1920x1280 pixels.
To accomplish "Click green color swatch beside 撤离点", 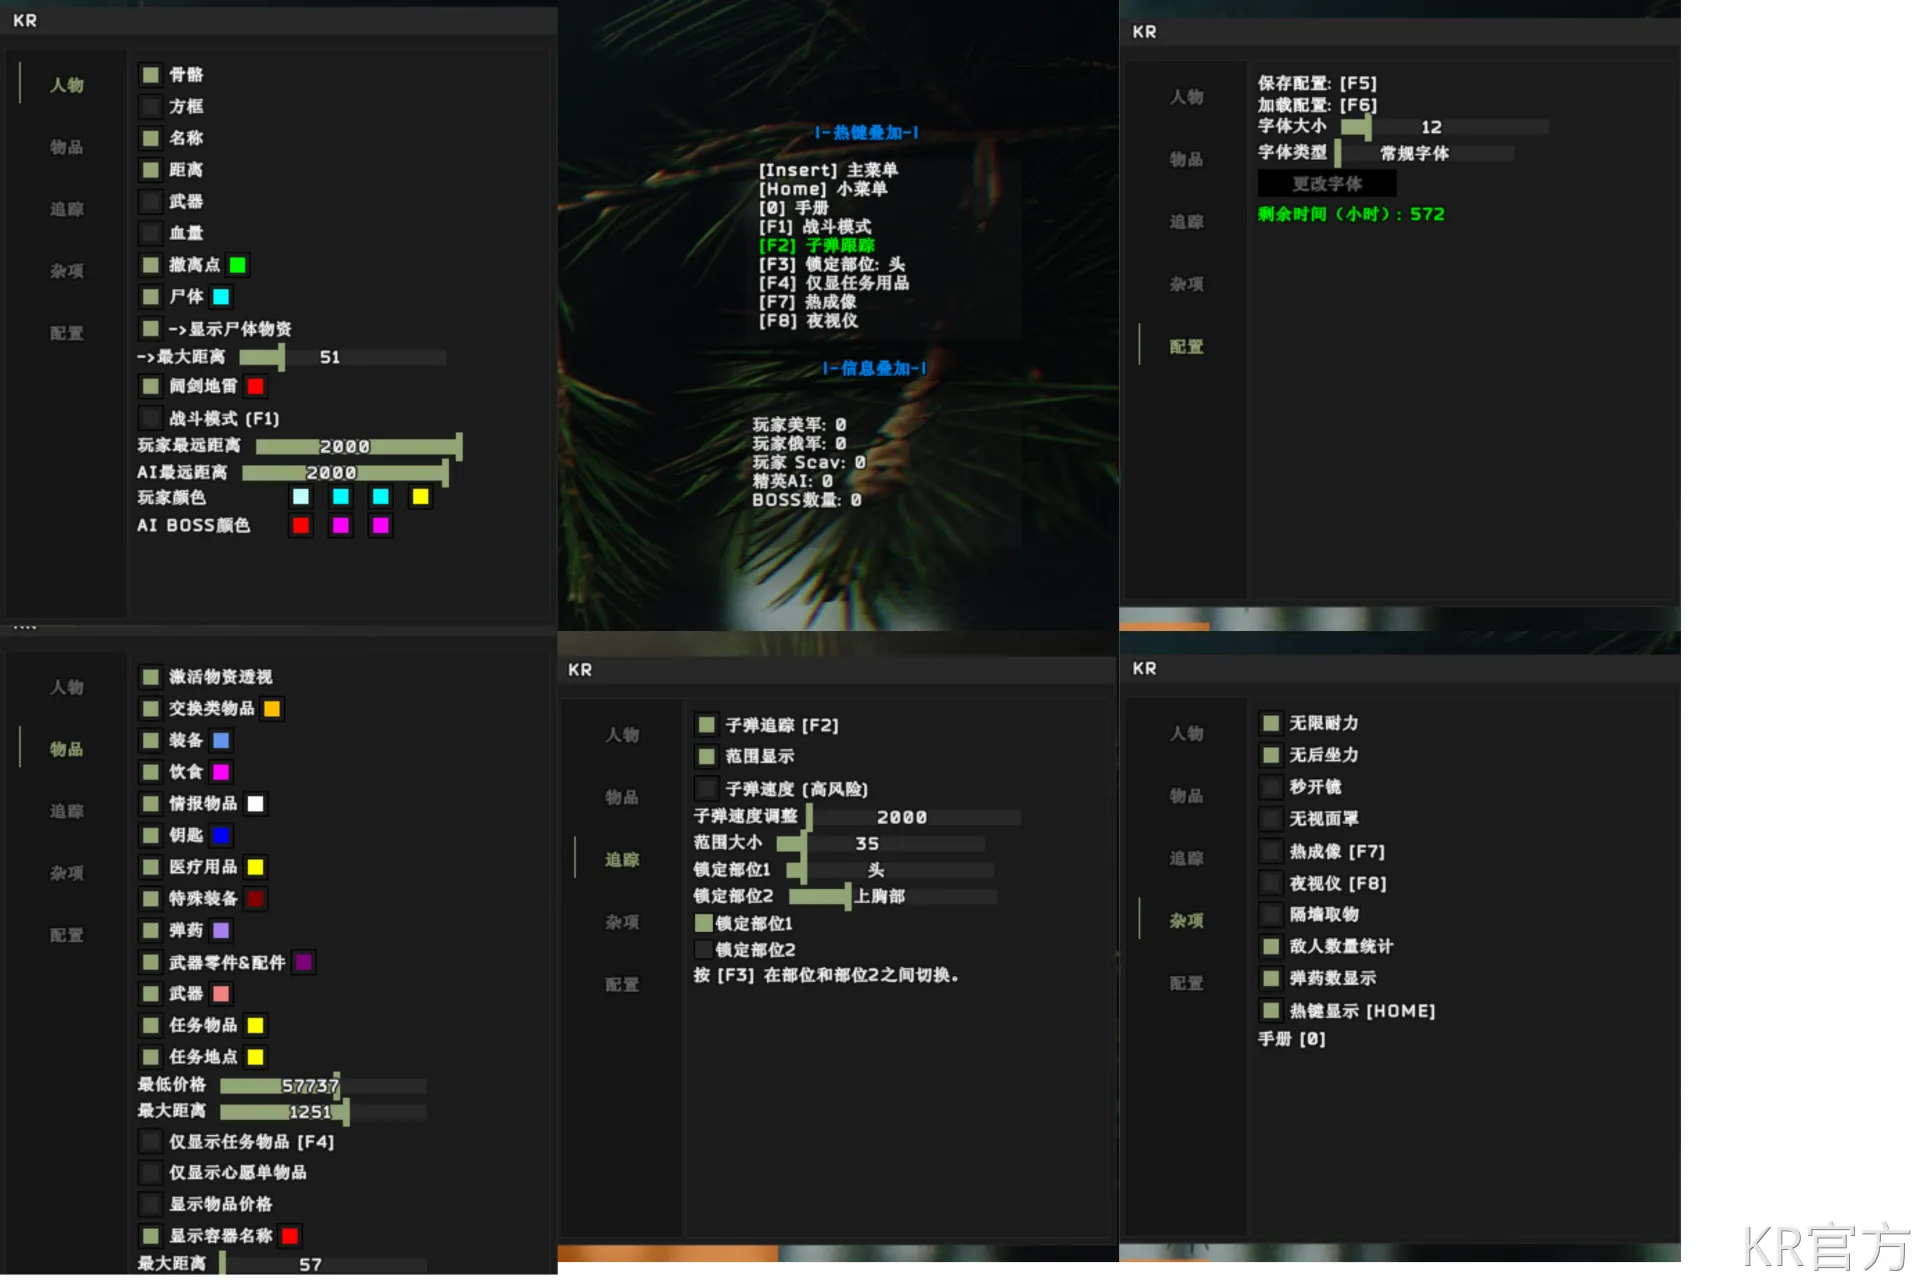I will (x=238, y=265).
